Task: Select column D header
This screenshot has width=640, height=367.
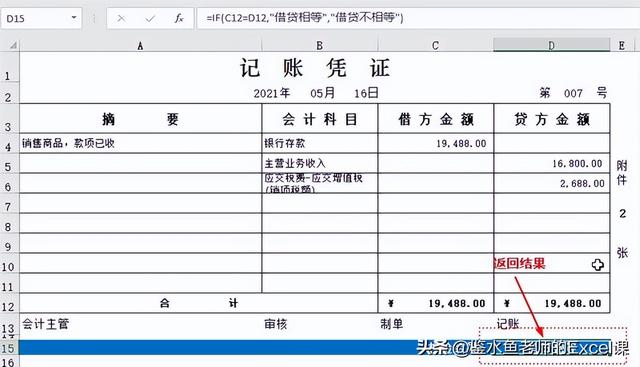Action: [551, 45]
